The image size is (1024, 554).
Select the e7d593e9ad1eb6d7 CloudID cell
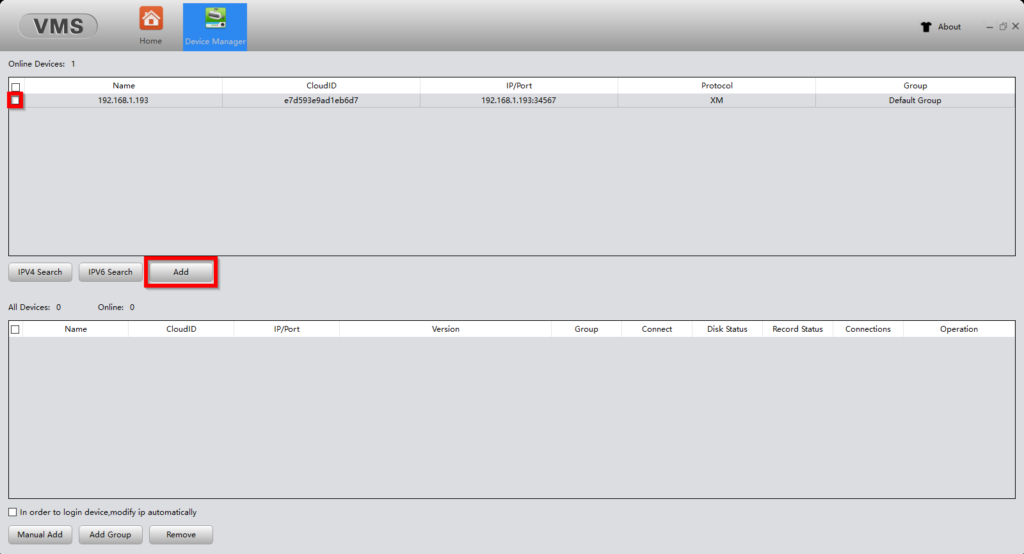point(321,101)
